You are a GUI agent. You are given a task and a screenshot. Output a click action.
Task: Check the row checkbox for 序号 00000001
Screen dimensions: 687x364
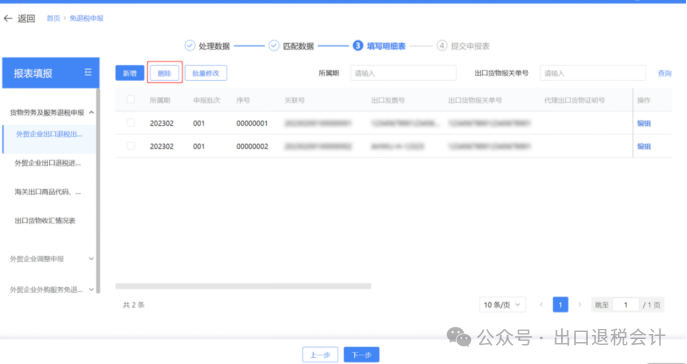coord(131,123)
